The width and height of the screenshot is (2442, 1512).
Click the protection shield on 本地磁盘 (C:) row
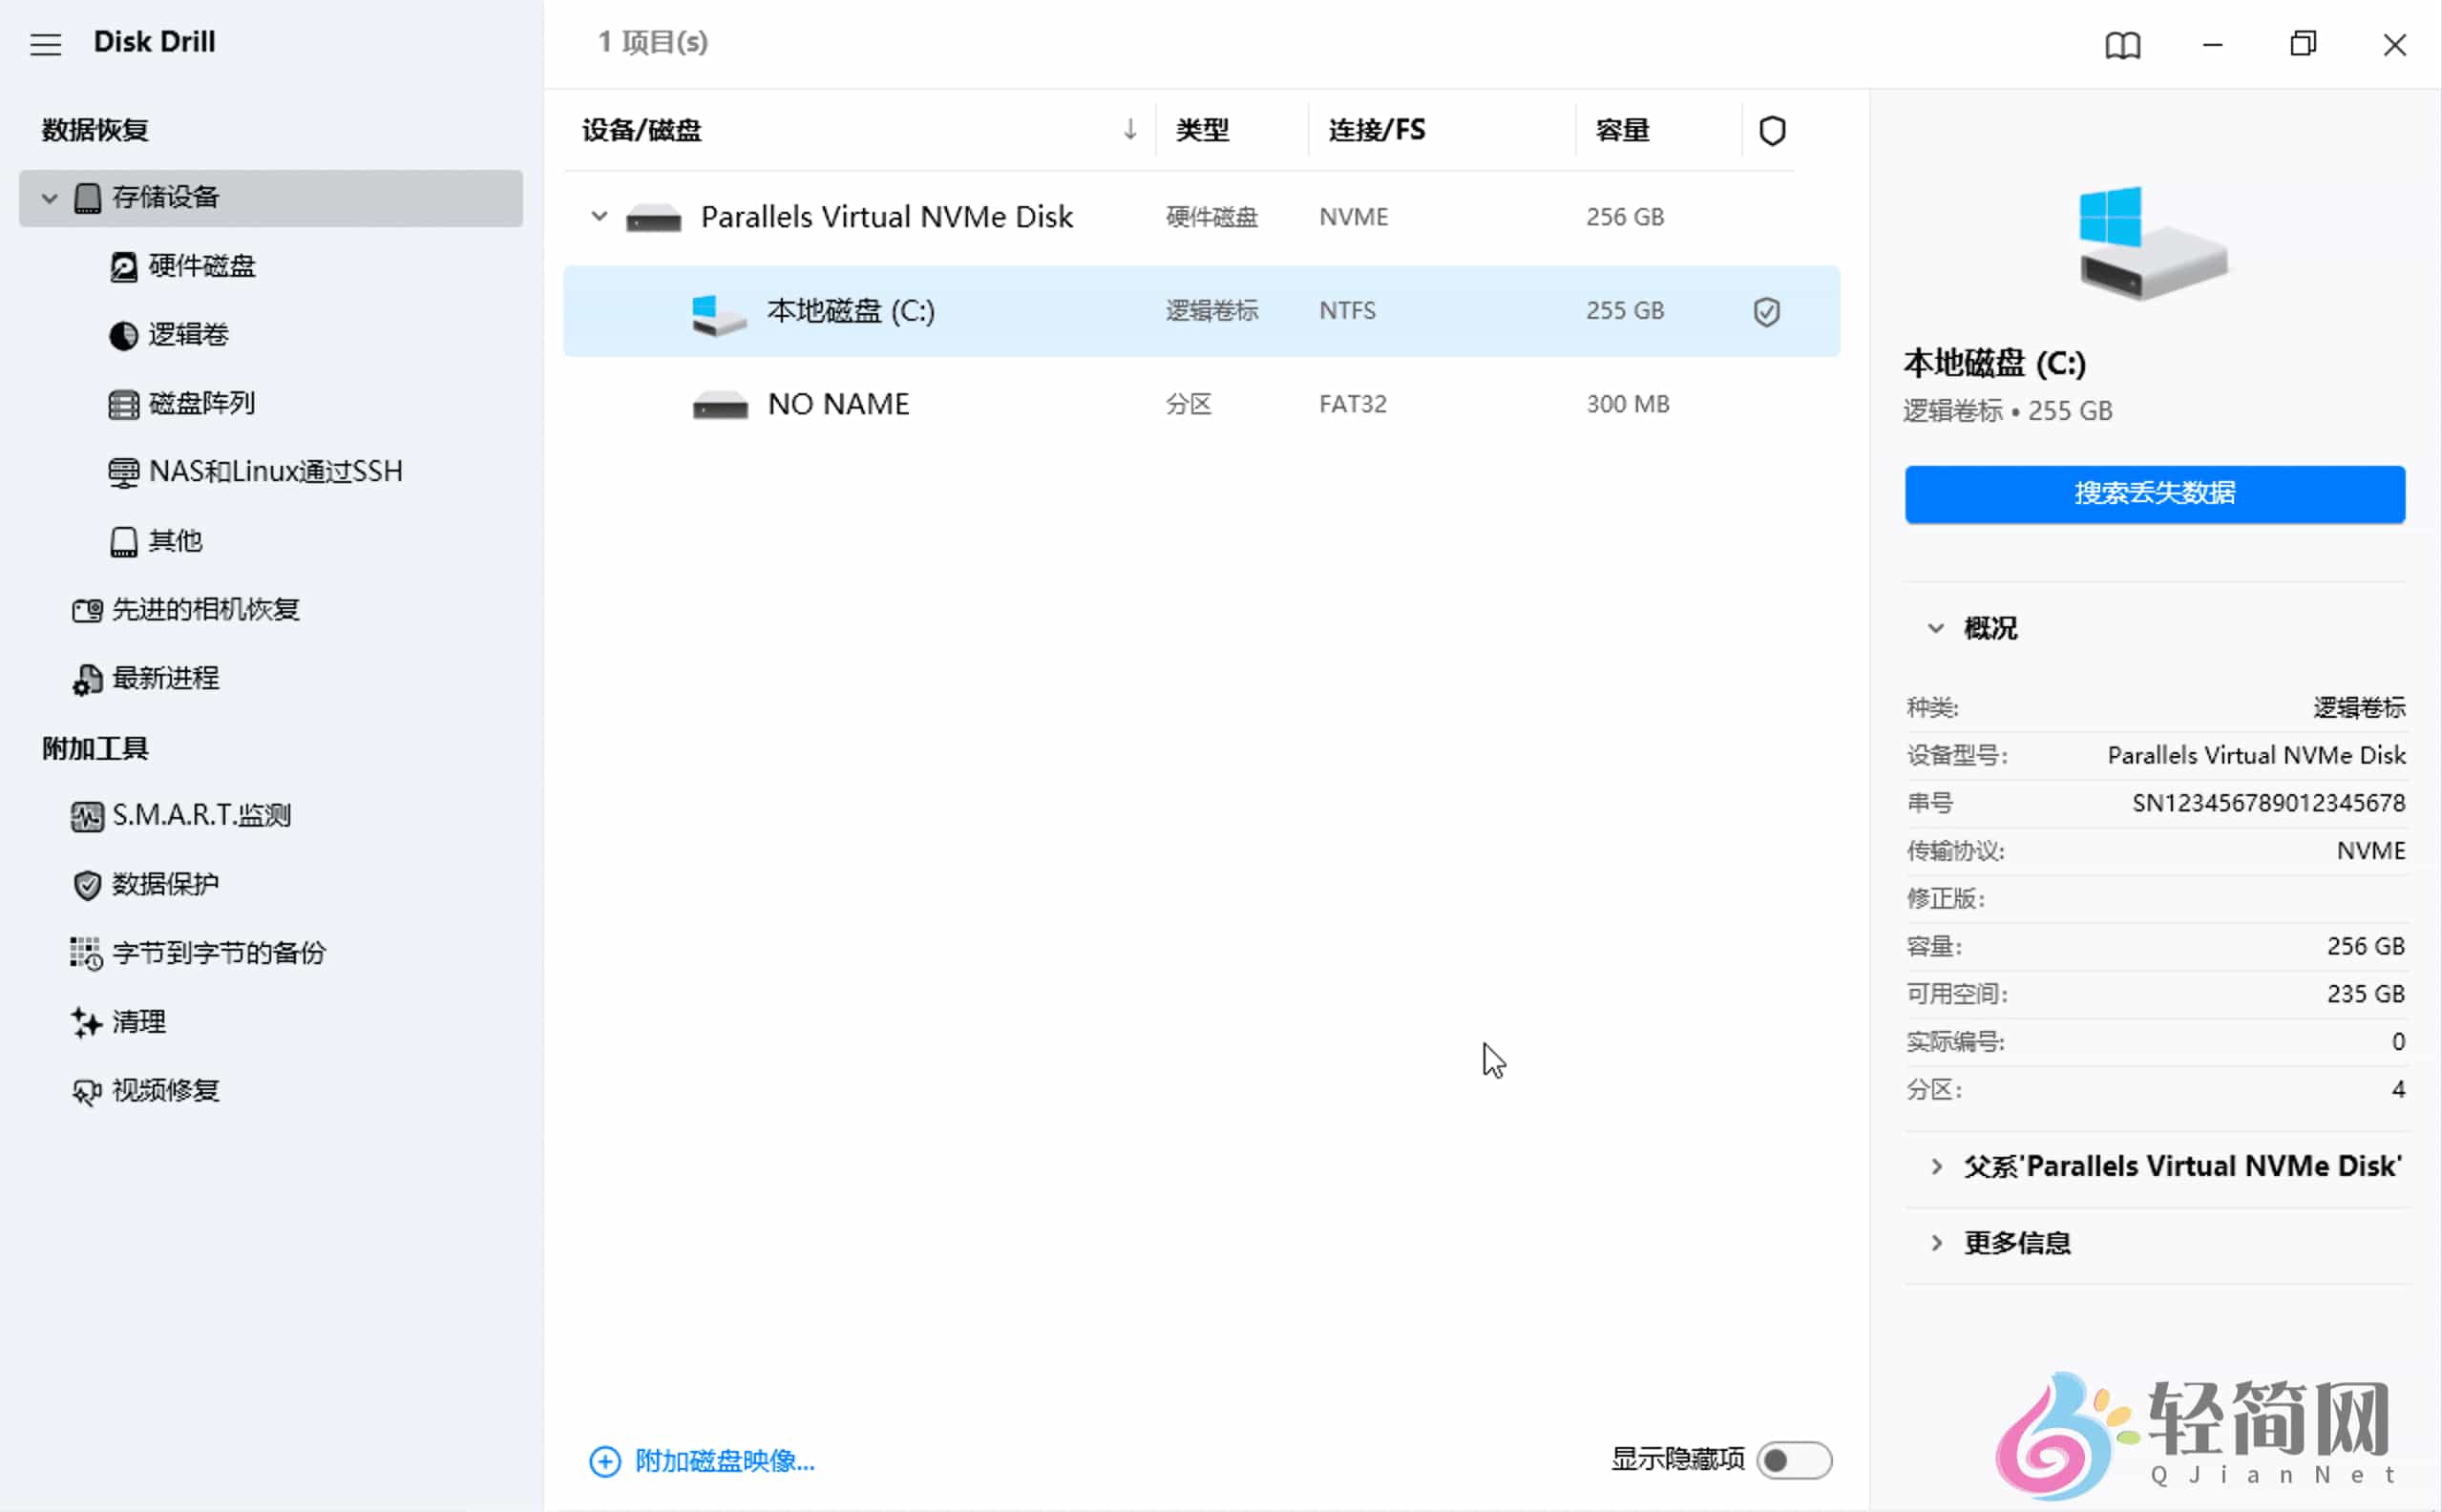(x=1766, y=312)
